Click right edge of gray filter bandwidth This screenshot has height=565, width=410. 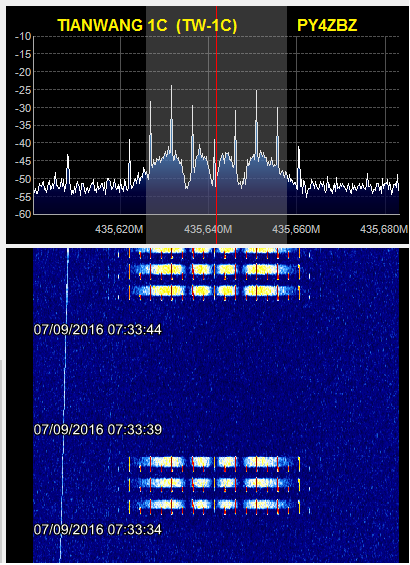click(x=287, y=125)
